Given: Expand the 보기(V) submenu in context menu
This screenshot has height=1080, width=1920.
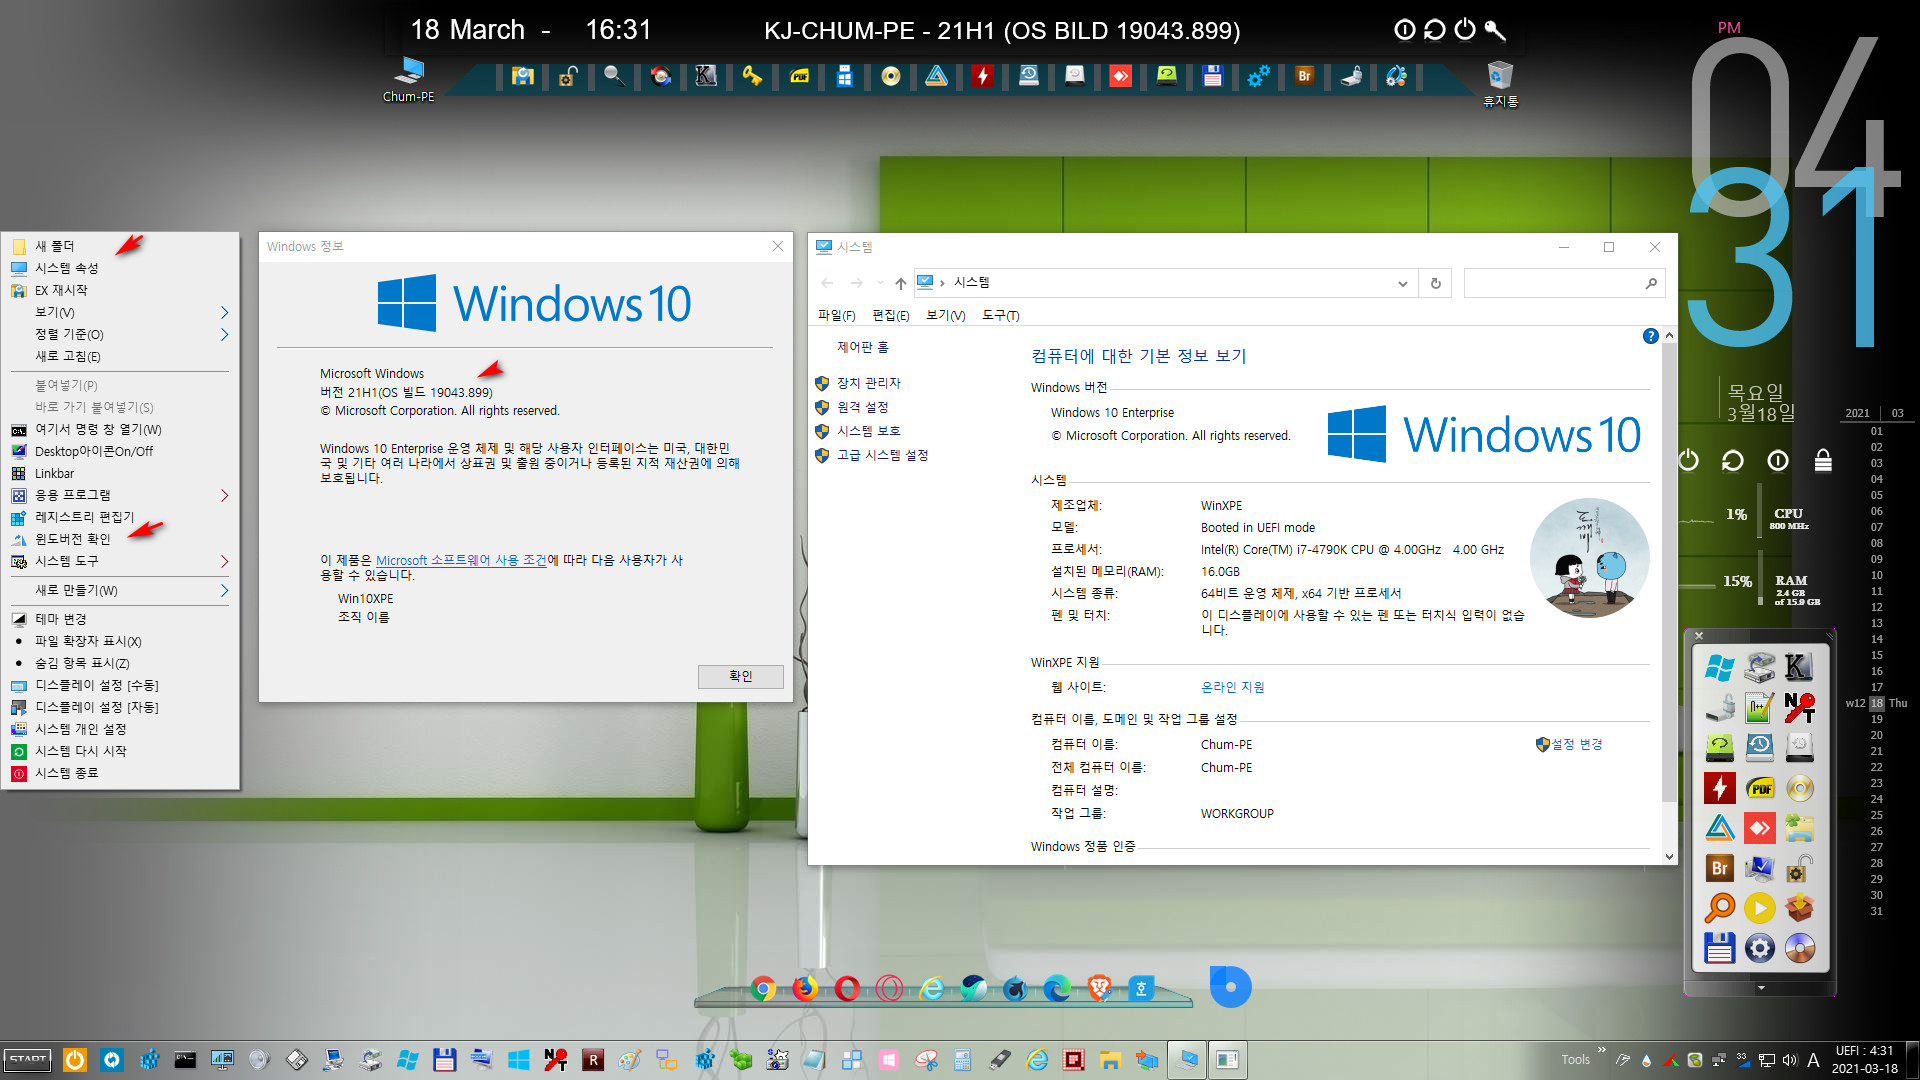Looking at the screenshot, I should click(x=120, y=312).
